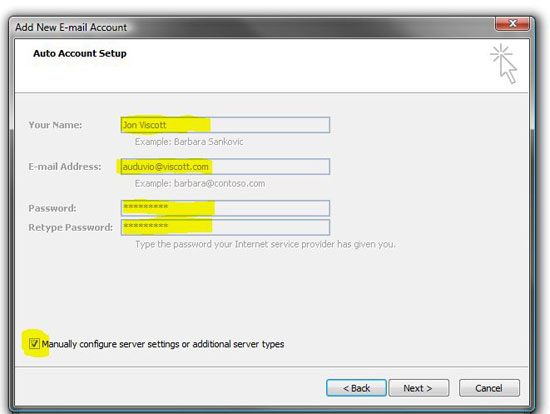
Task: Click the 'Manually configure server settings' label text
Action: [163, 344]
